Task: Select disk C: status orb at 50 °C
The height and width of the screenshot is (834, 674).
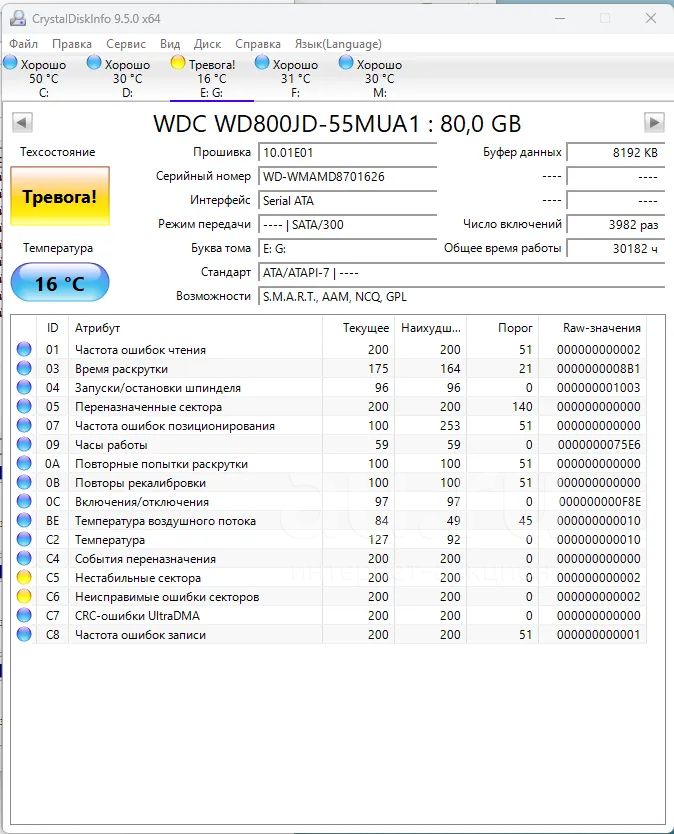Action: coord(11,63)
